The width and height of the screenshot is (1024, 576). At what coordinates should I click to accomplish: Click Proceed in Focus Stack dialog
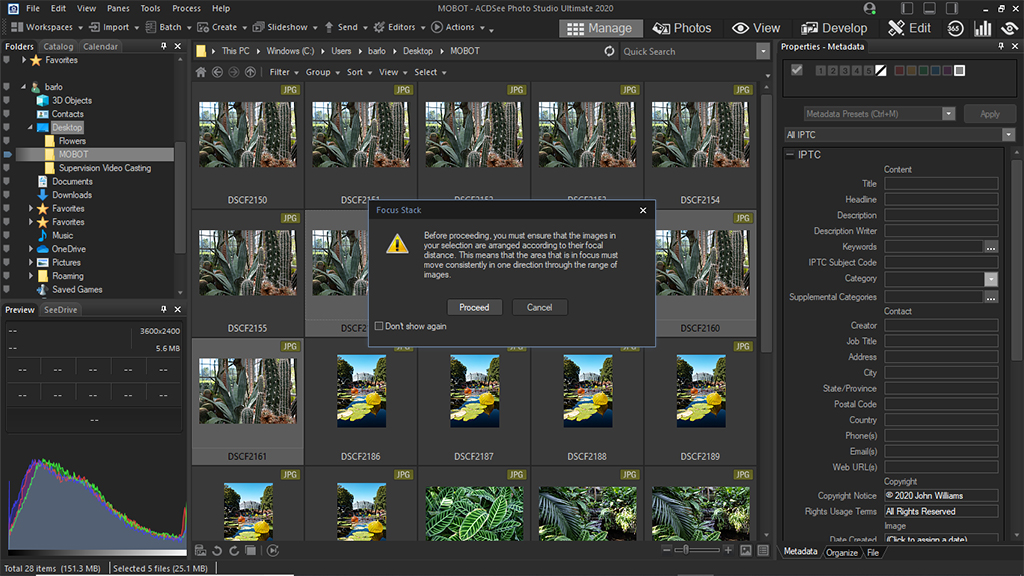pyautogui.click(x=474, y=307)
